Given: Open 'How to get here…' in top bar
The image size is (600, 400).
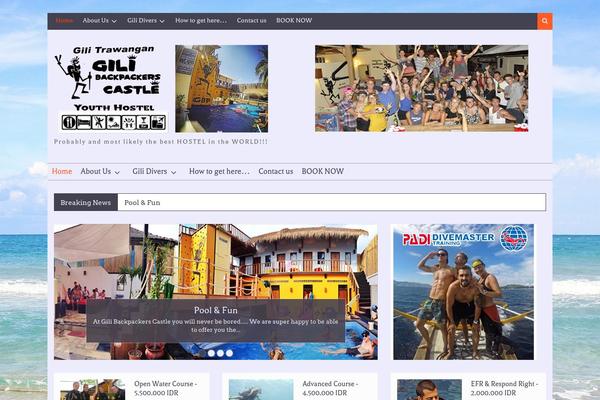Looking at the screenshot, I should click(201, 21).
